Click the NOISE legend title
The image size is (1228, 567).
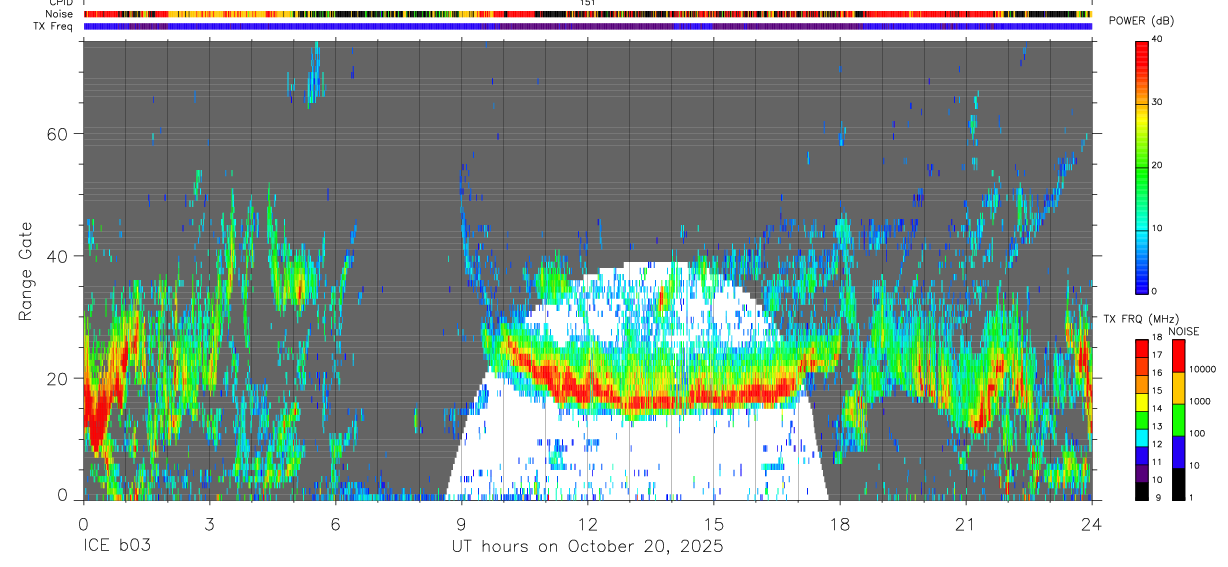tap(1184, 331)
